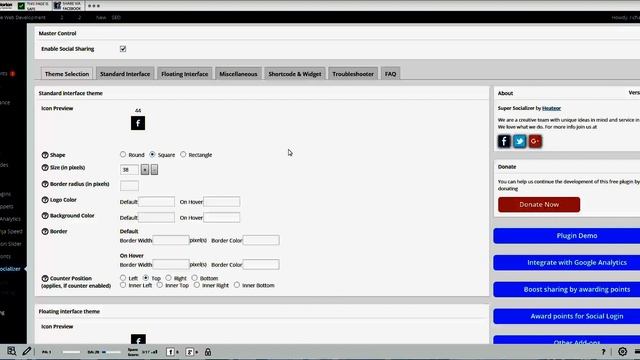
Task: Open the Floating Interface tab
Action: (184, 74)
